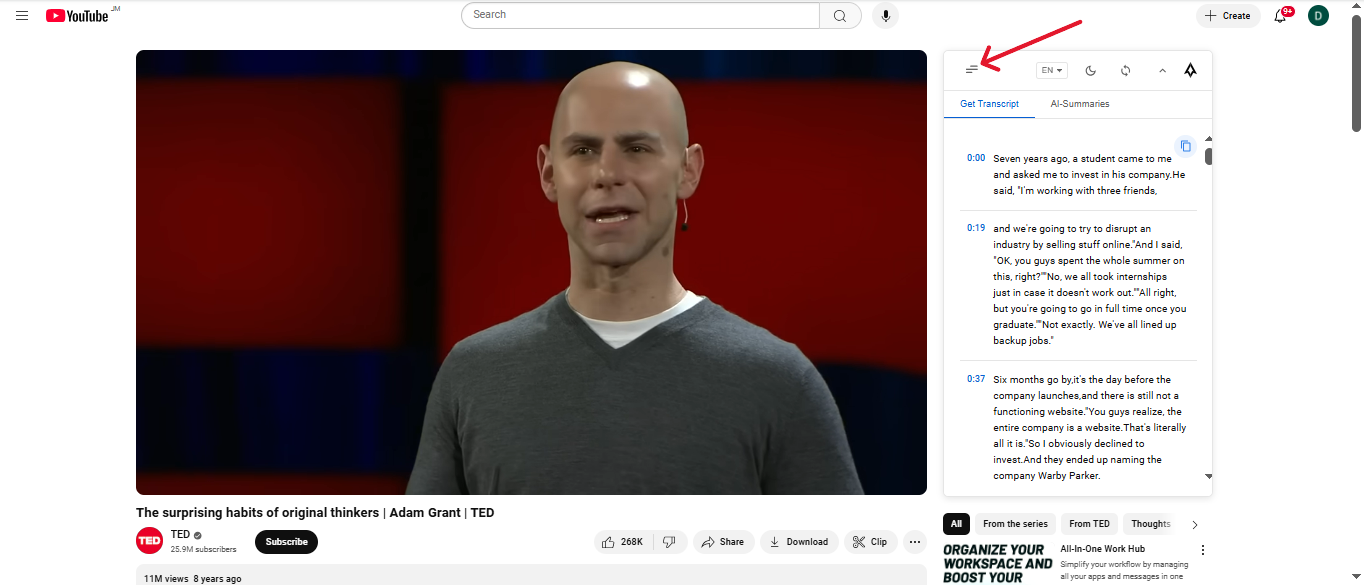Collapse the transcript panel with chevron up
The image size is (1364, 585).
point(1162,70)
